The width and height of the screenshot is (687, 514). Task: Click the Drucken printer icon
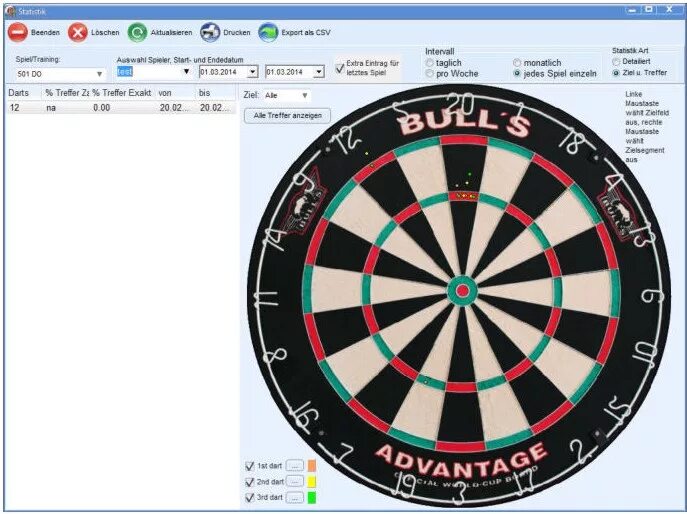pos(210,32)
